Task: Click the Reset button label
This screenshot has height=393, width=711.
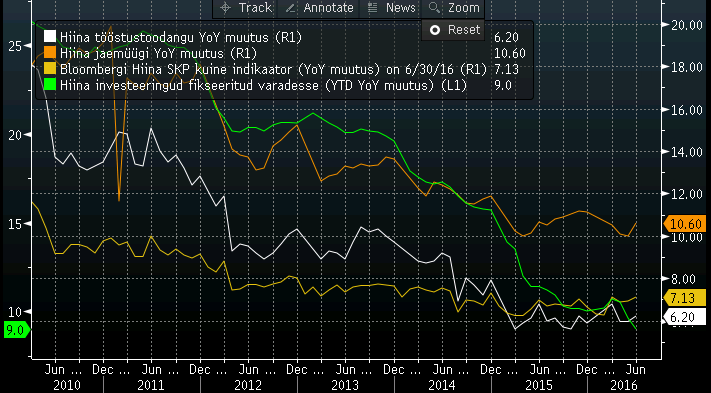Action: pyautogui.click(x=464, y=30)
